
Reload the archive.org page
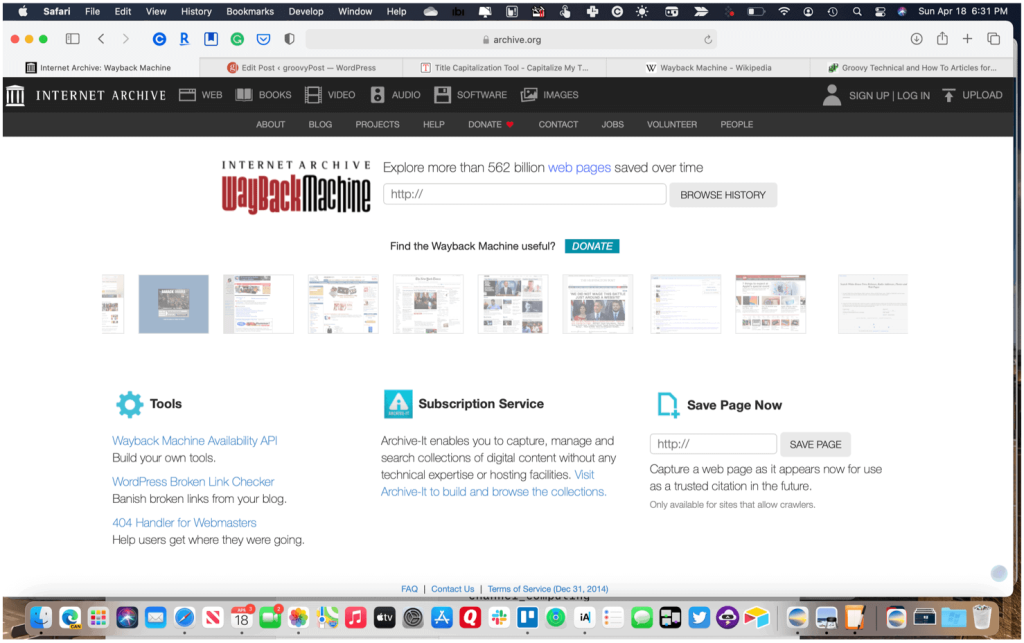coord(708,40)
